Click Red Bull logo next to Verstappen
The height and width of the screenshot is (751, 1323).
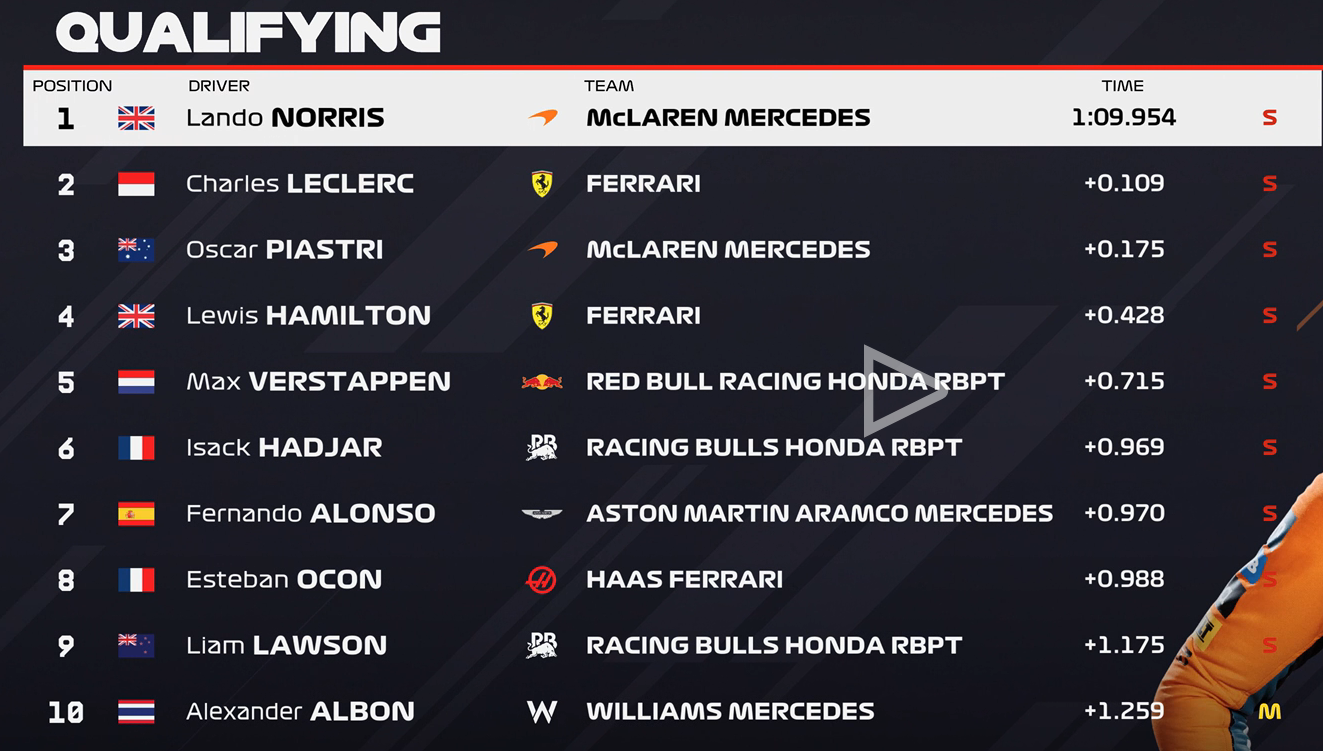pos(542,382)
